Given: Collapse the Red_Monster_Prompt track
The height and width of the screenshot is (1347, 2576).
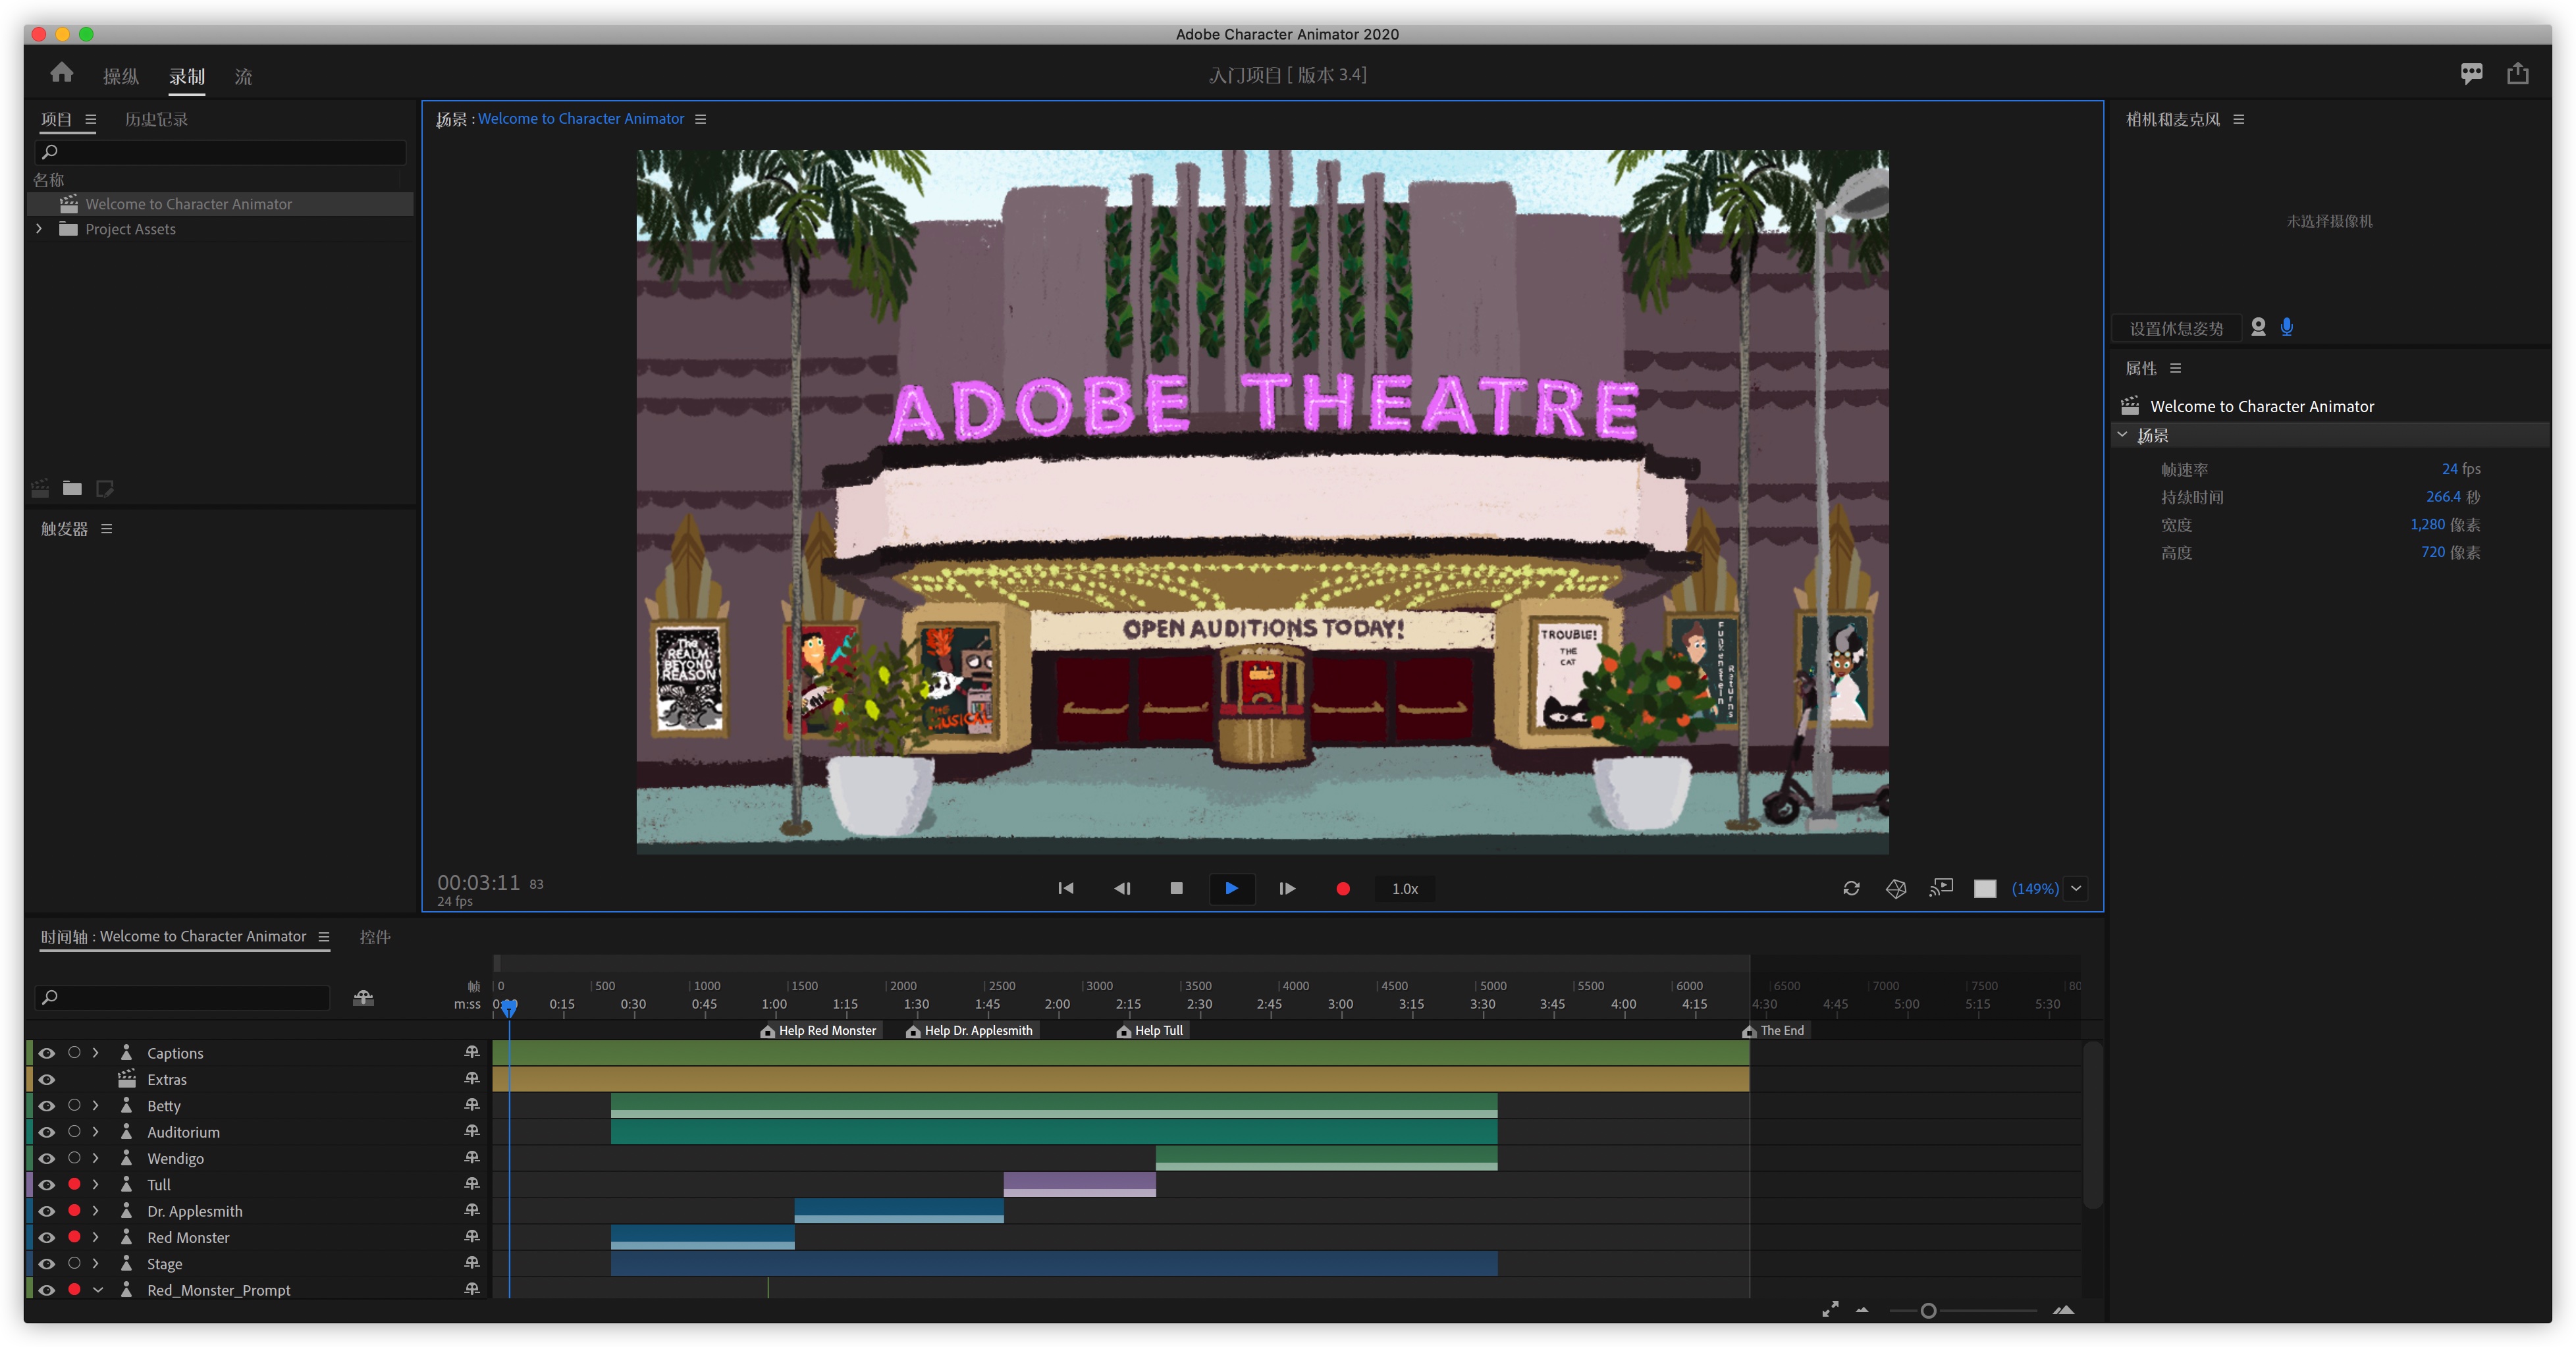Looking at the screenshot, I should [x=97, y=1290].
